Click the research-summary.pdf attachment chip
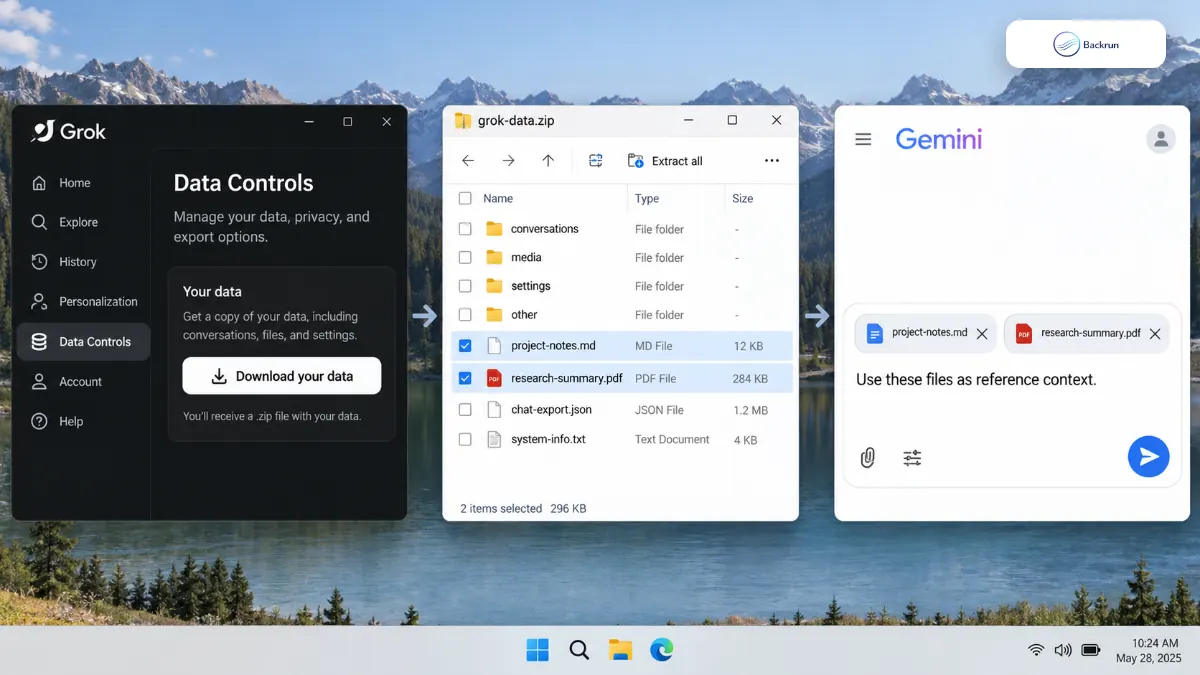 click(x=1087, y=333)
